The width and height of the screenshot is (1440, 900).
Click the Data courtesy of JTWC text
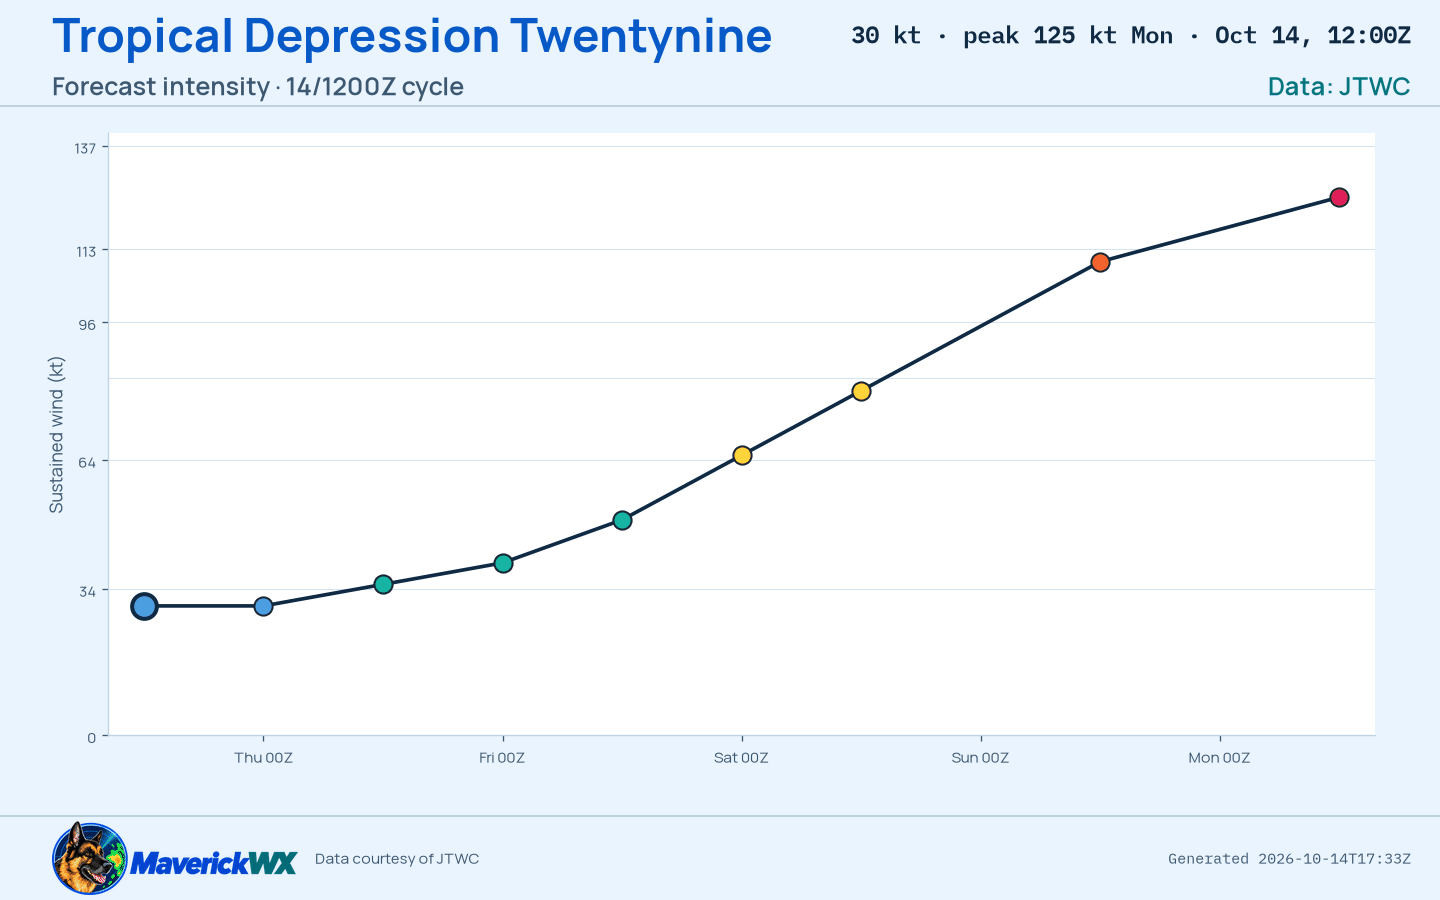[x=397, y=859]
